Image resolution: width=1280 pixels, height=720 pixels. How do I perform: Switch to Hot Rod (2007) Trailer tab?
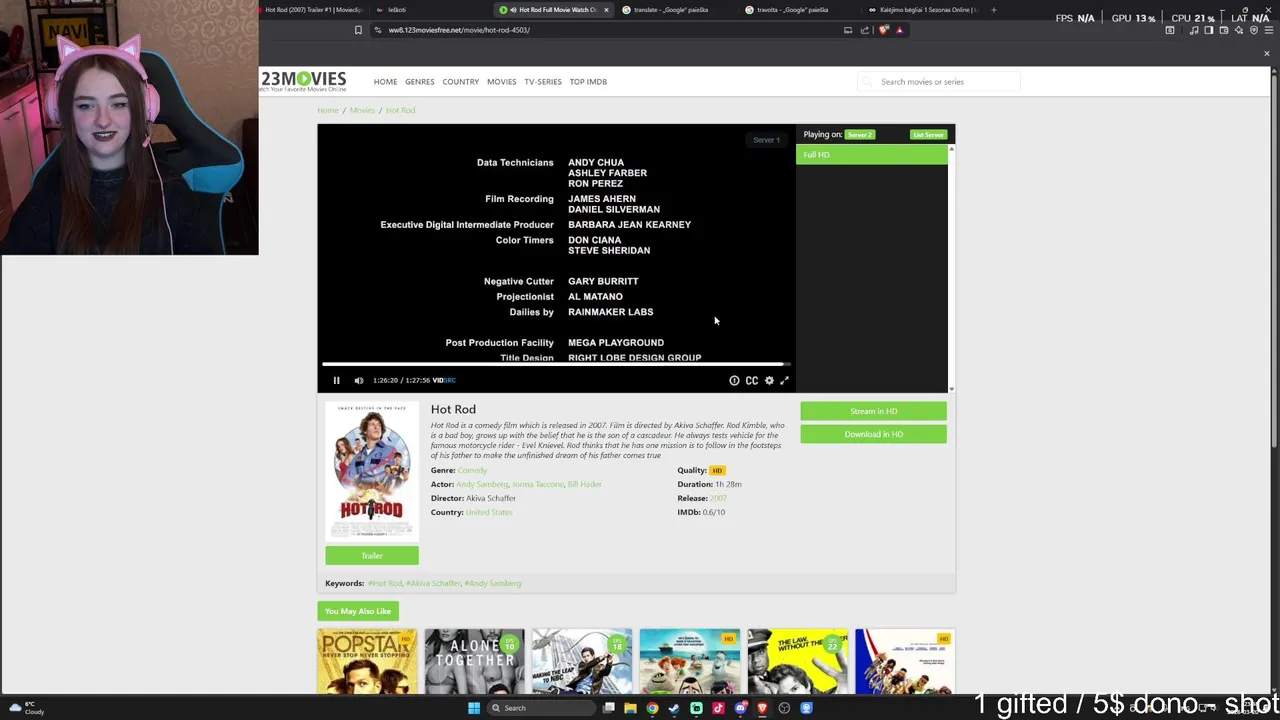pos(313,10)
